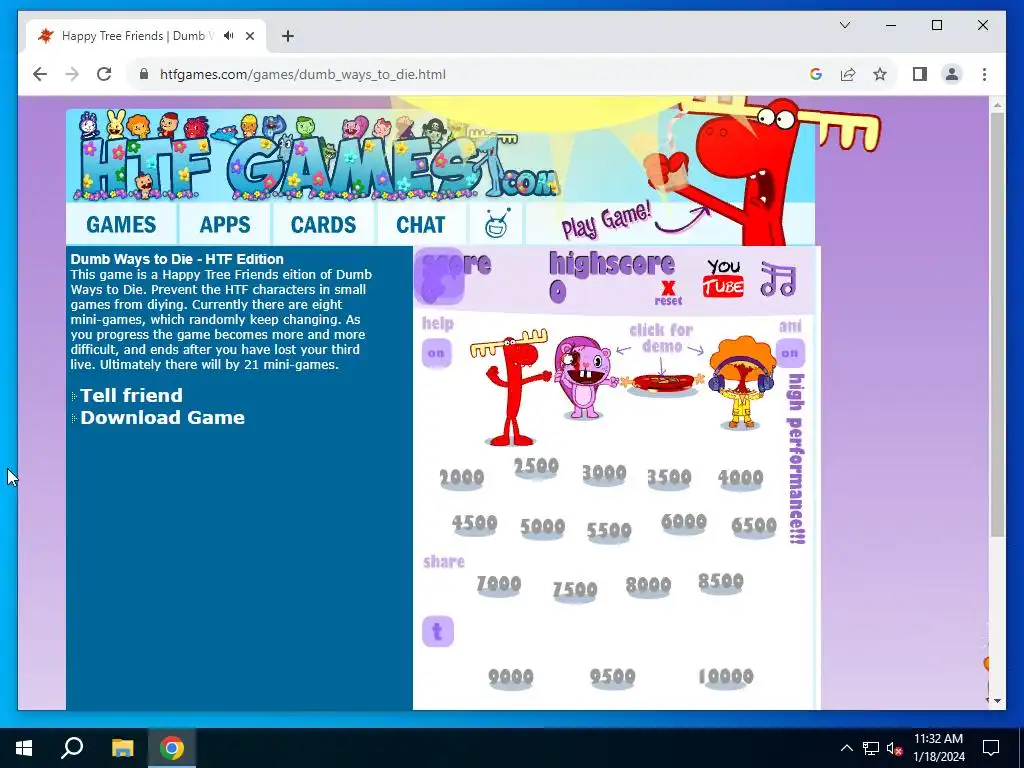Click the 5000 score milestone
Viewport: 1024px width, 768px height.
click(x=542, y=528)
